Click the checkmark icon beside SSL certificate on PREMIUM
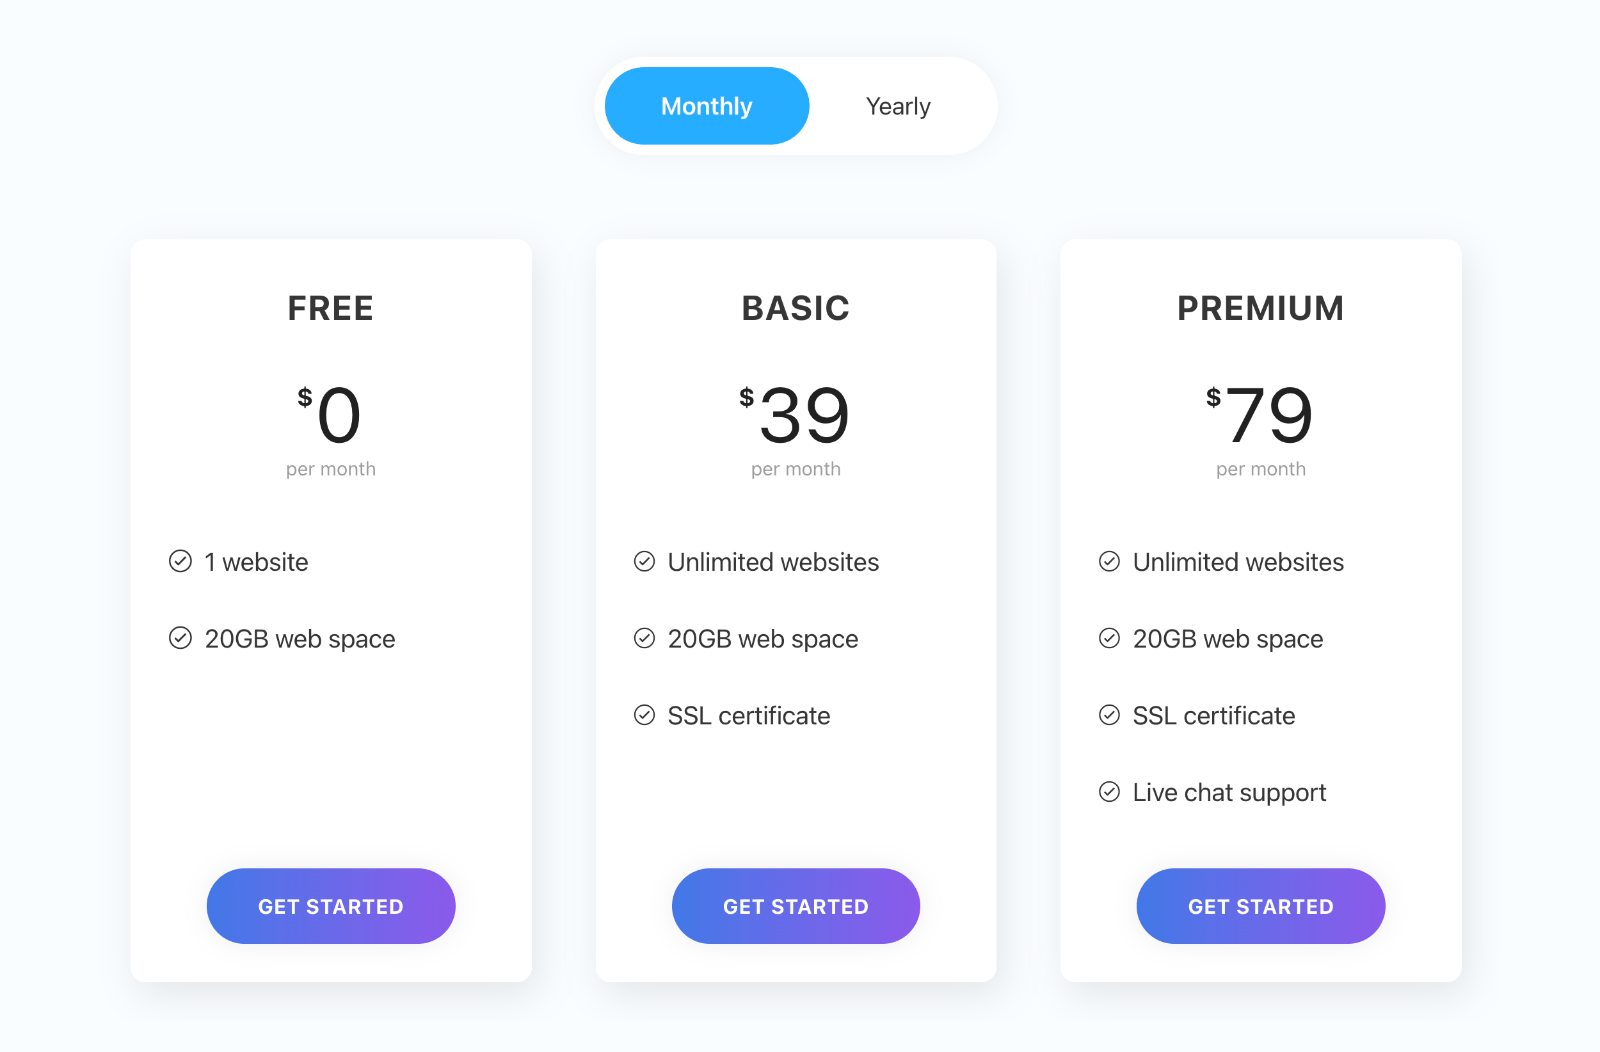1600x1052 pixels. click(1110, 714)
